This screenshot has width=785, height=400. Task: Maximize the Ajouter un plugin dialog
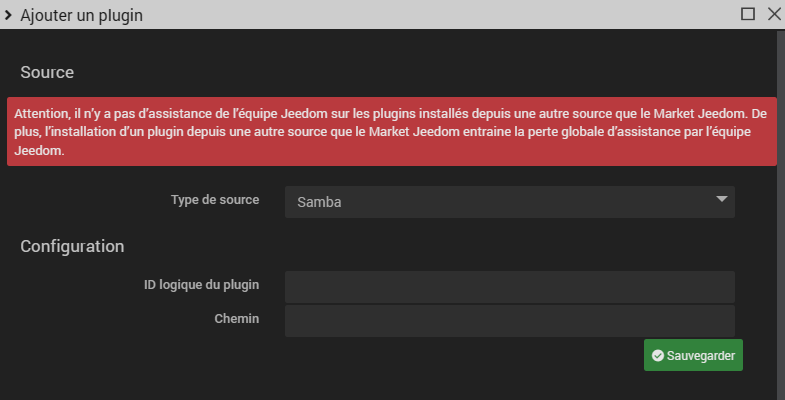coord(748,14)
